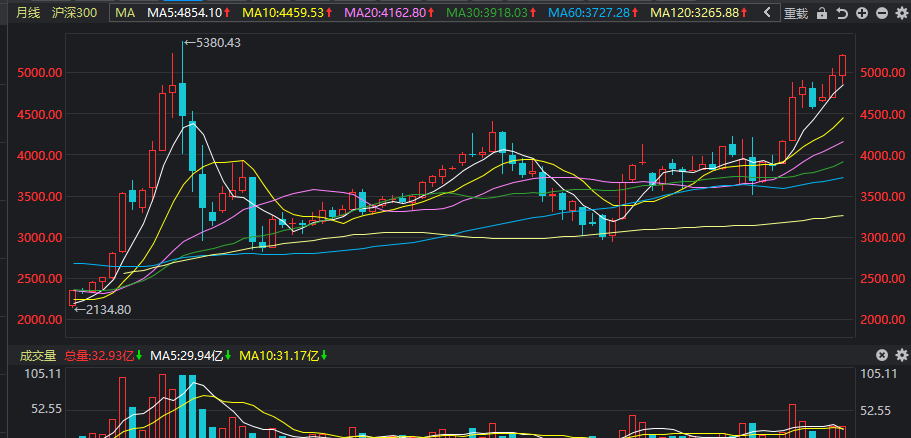Viewport: 911px width, 438px height.
Task: Collapse MA indicator list with left chevron
Action: (767, 12)
